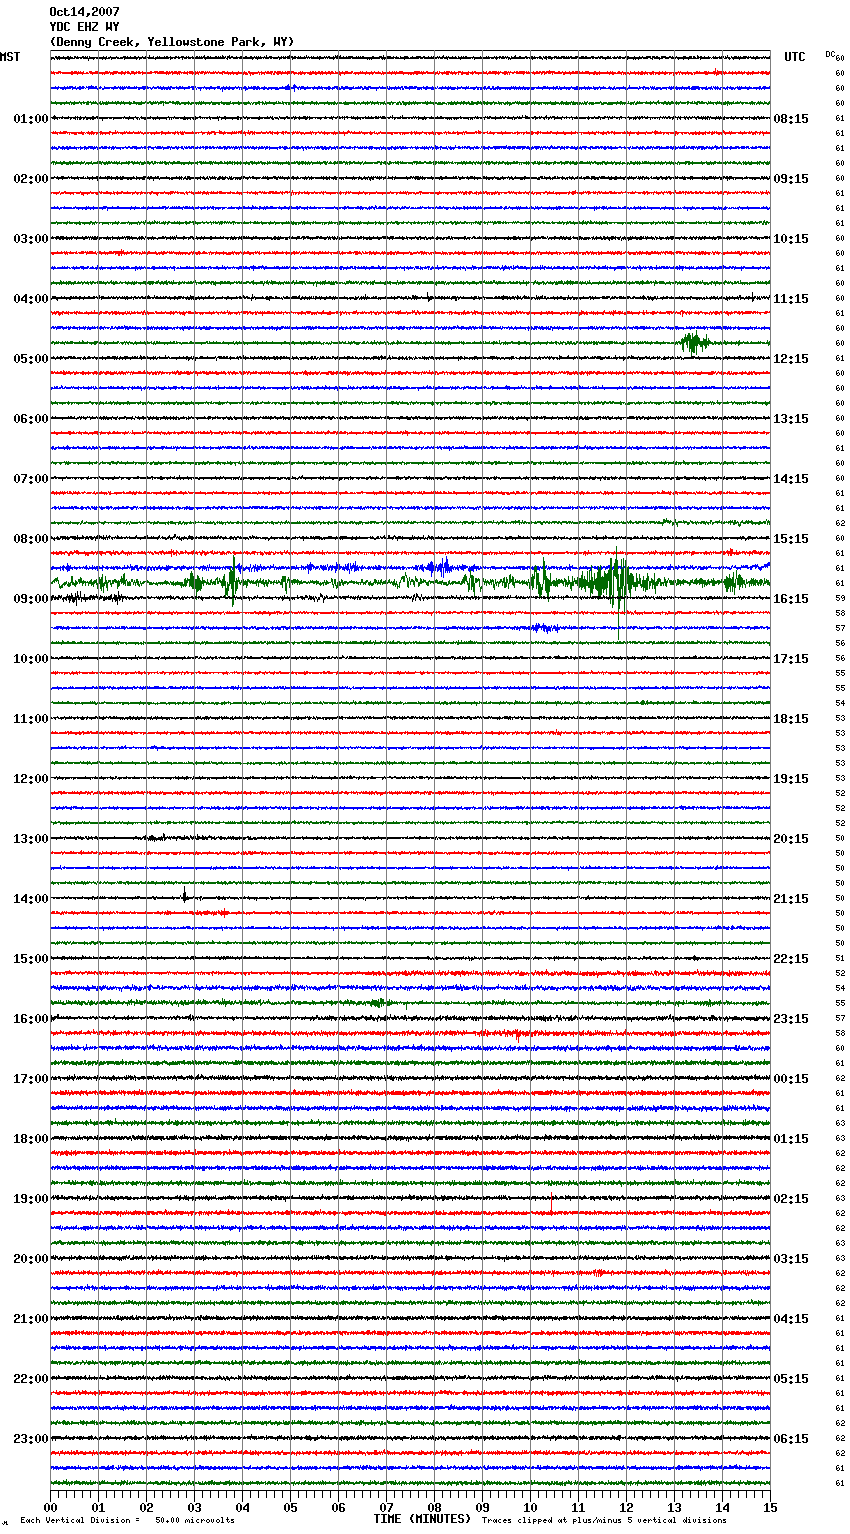Select the station code YDC EHZ WY
850x1534 pixels.
pos(84,27)
